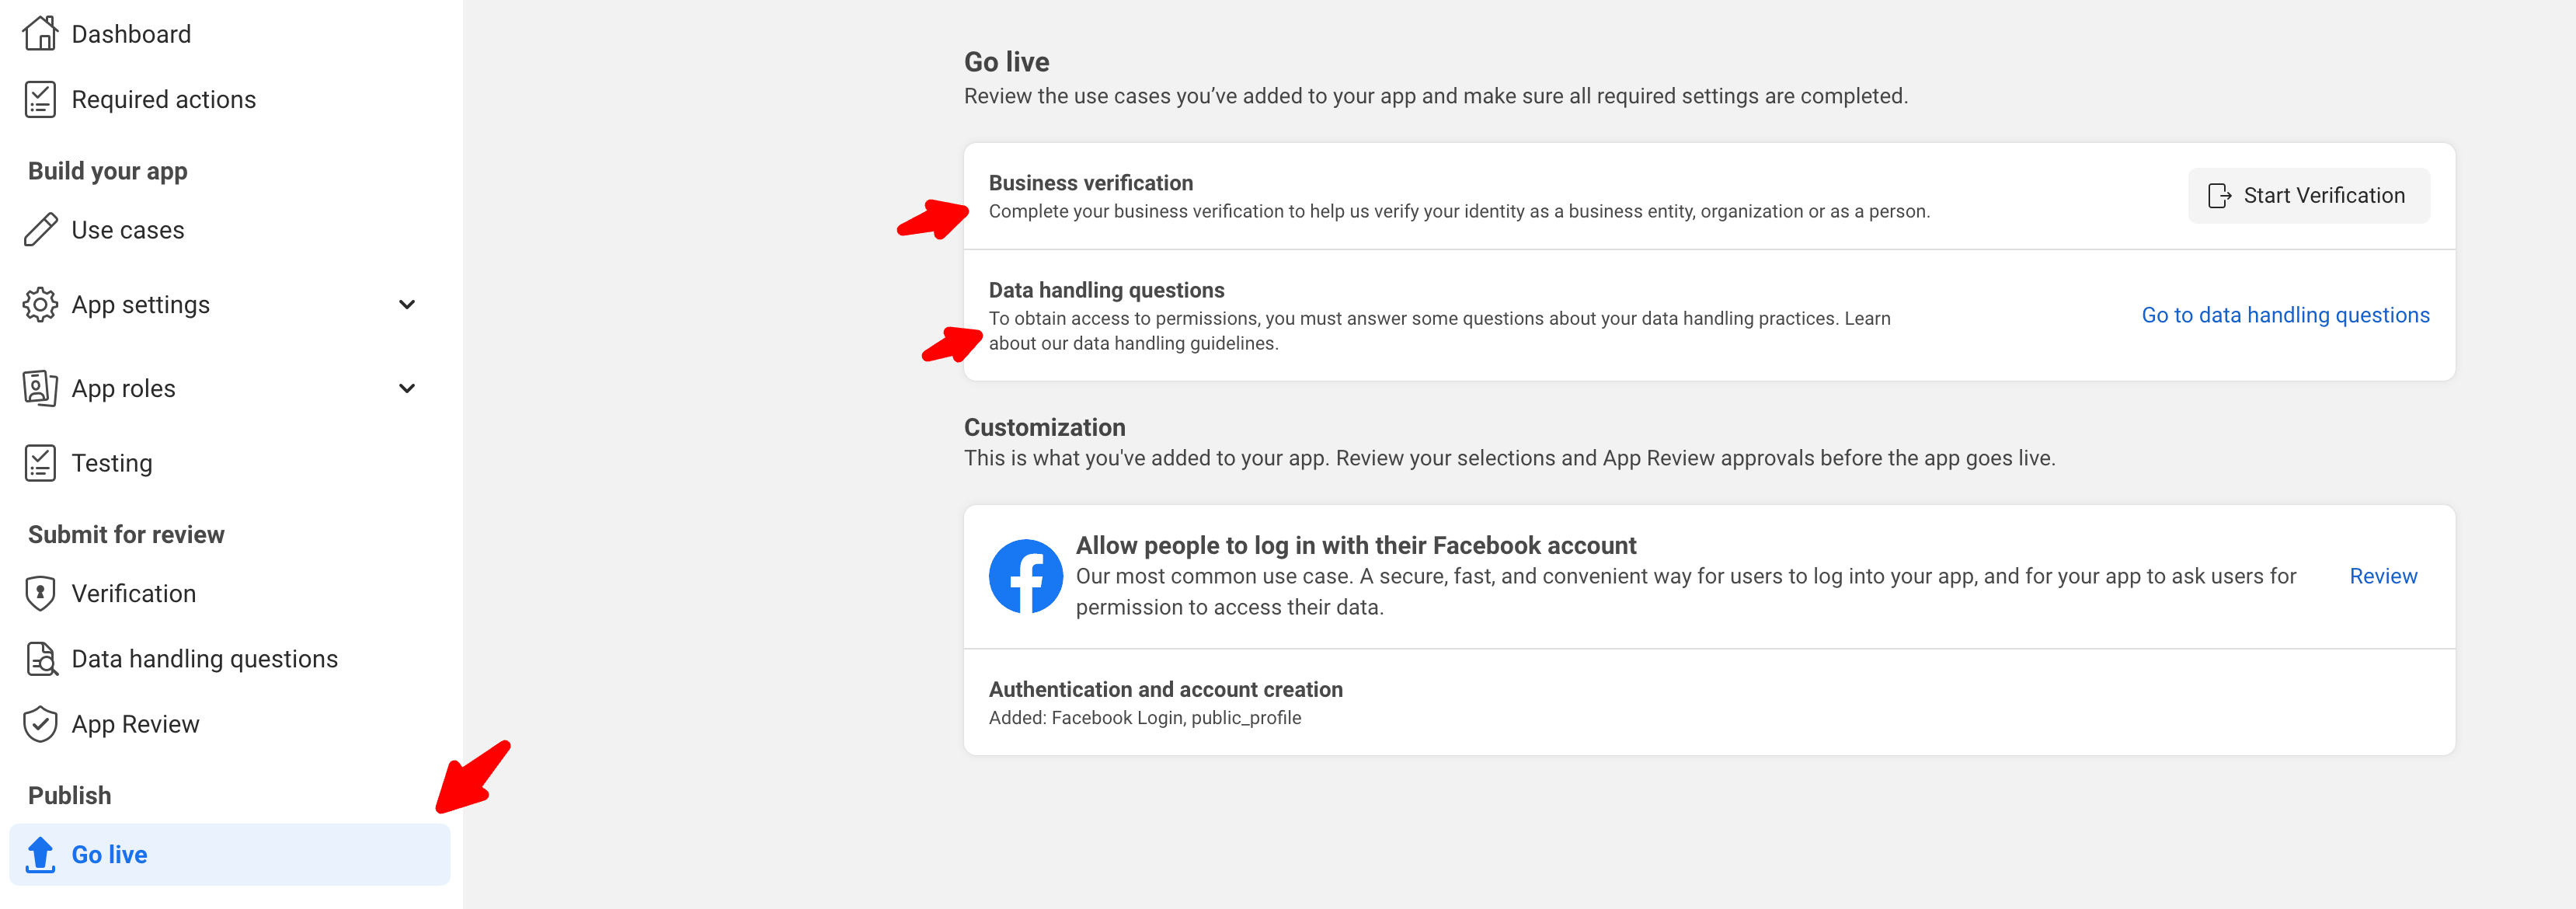The width and height of the screenshot is (2576, 909).
Task: Expand the App roles chevron
Action: coord(407,388)
